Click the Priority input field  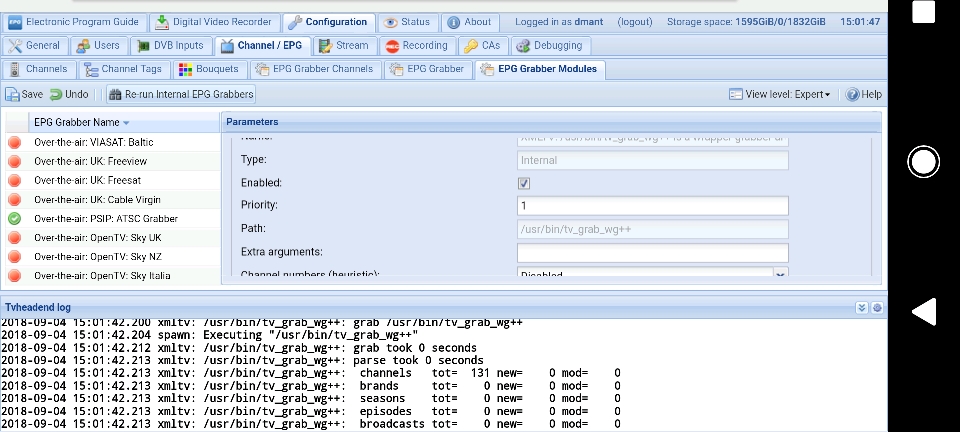[653, 206]
